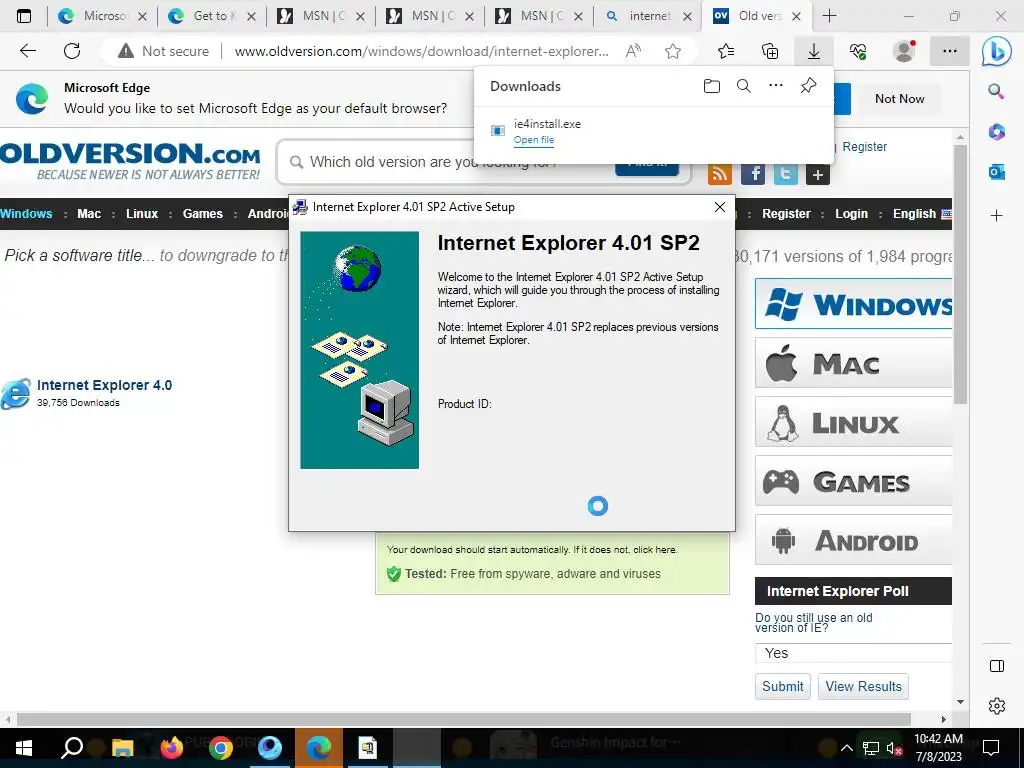
Task: Open sidebar settings gear icon
Action: (997, 706)
